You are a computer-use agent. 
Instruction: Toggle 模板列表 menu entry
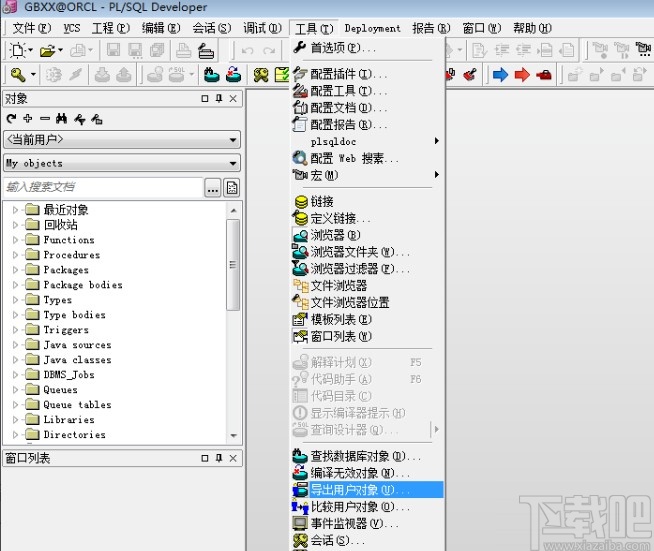click(367, 320)
